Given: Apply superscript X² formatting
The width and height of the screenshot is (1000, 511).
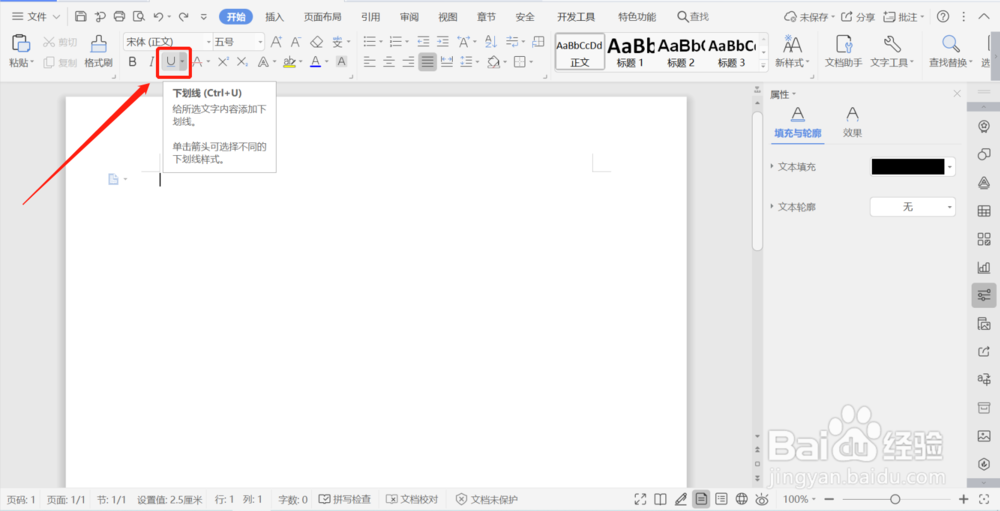Looking at the screenshot, I should [x=223, y=62].
